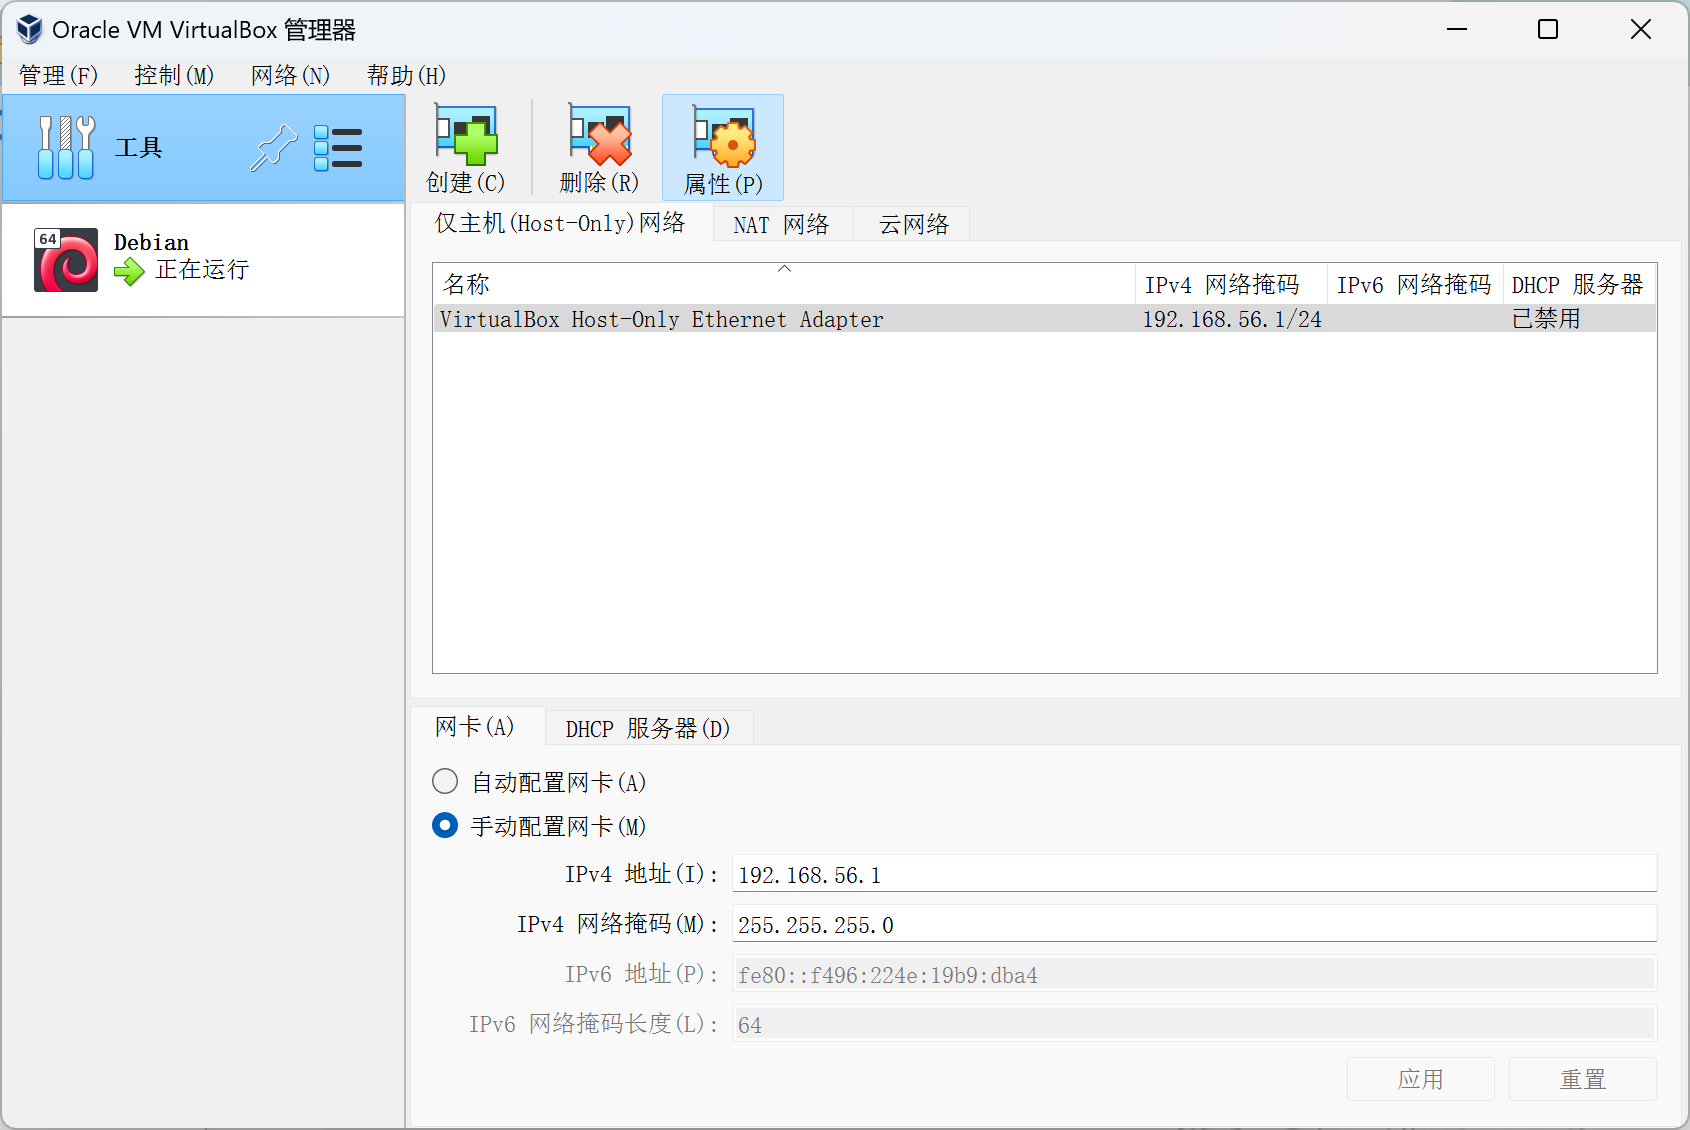Select VirtualBox Host-Only Ethernet Adapter row
This screenshot has height=1130, width=1690.
1045,319
